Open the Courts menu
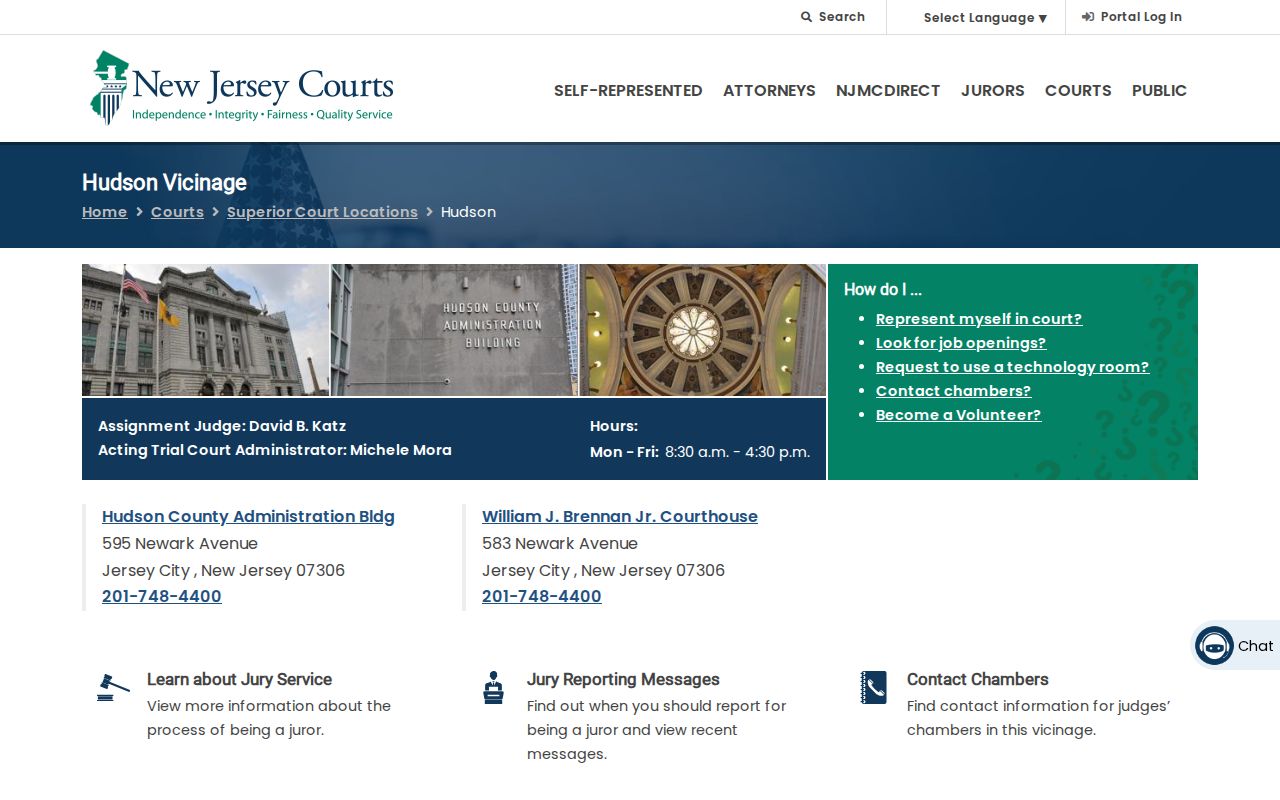 point(1078,90)
